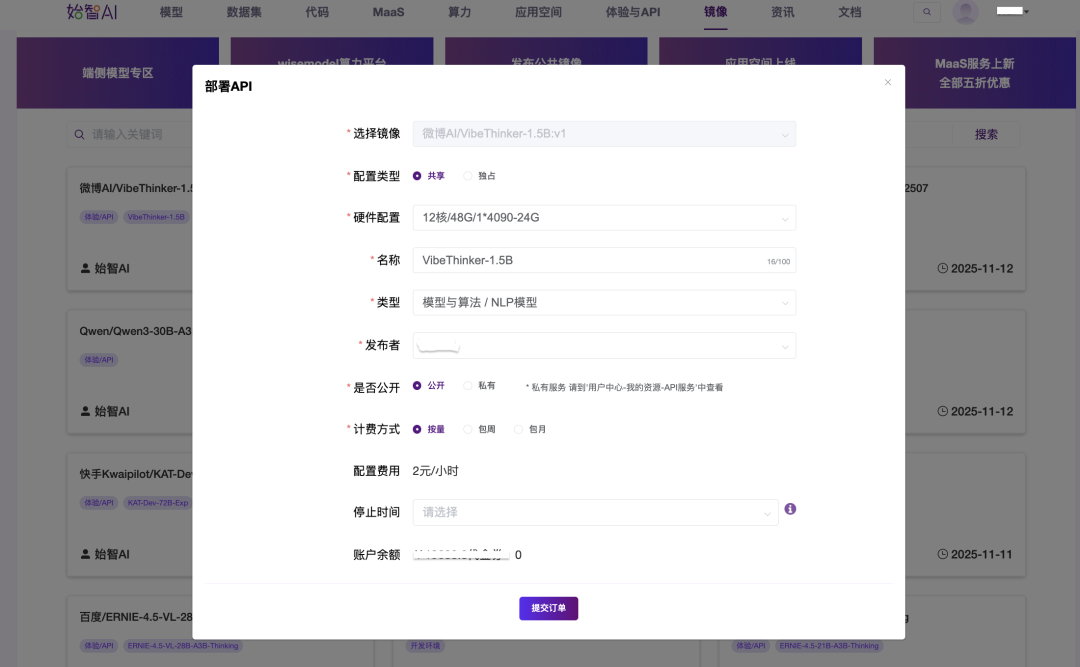Open the account dropdown arrow in header
This screenshot has height=667, width=1080.
pos(1026,12)
